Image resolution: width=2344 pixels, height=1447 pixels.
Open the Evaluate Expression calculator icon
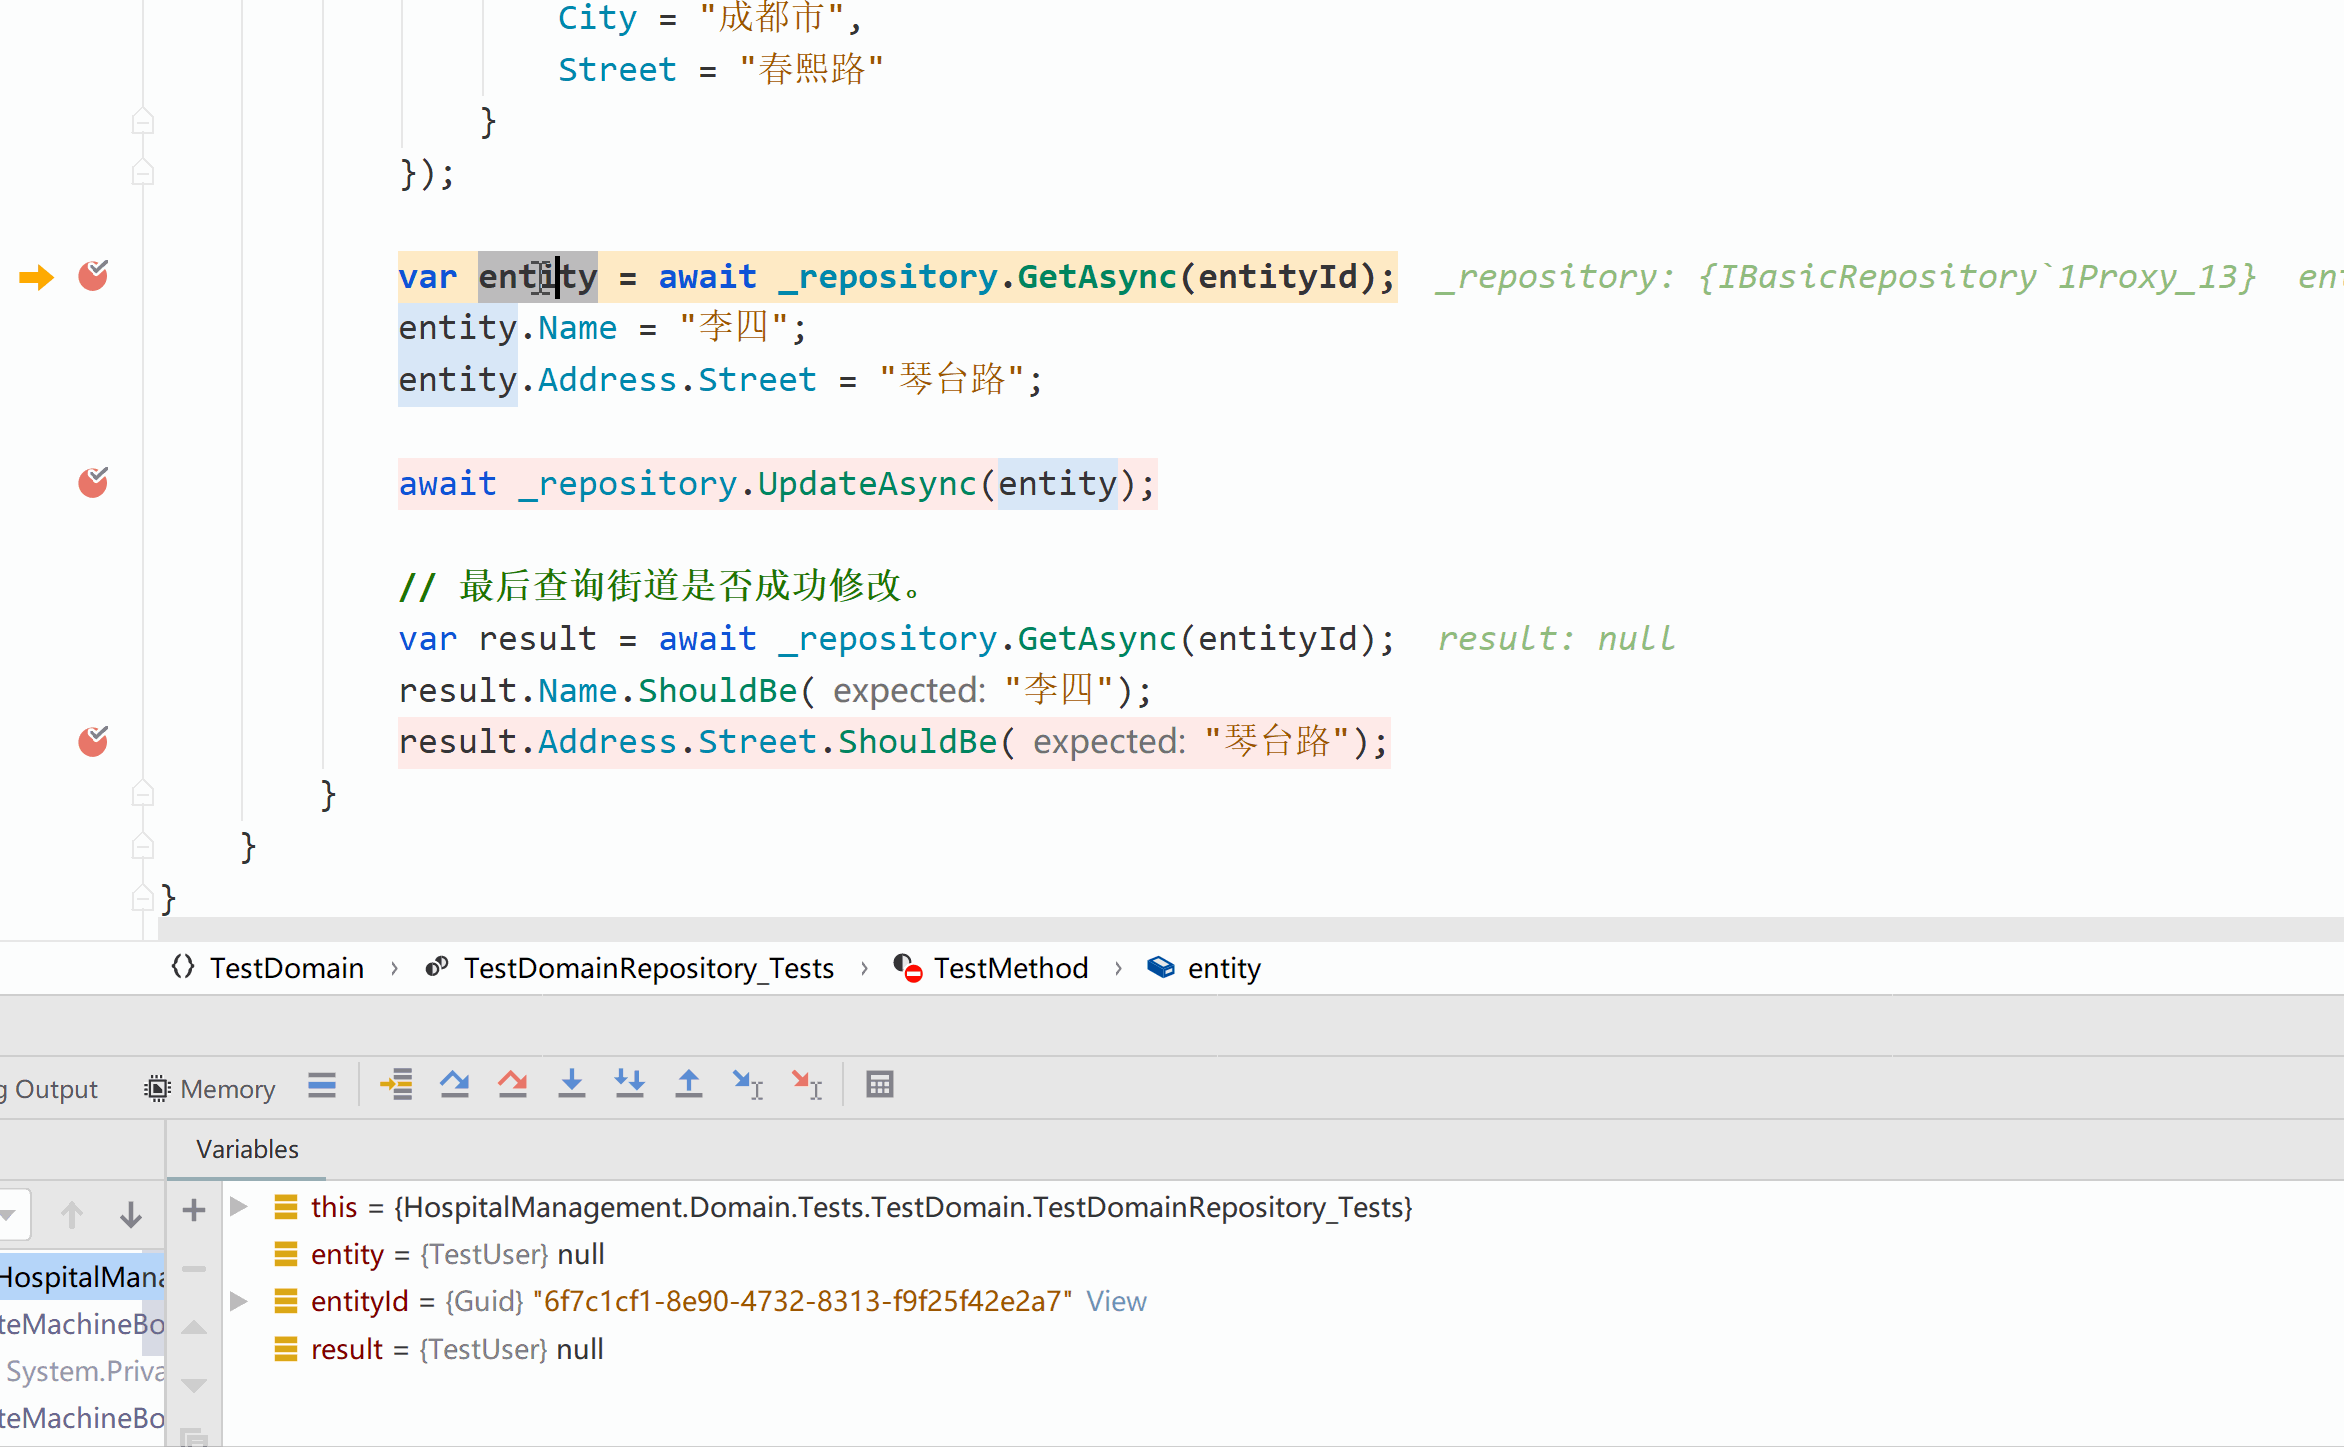coord(879,1085)
